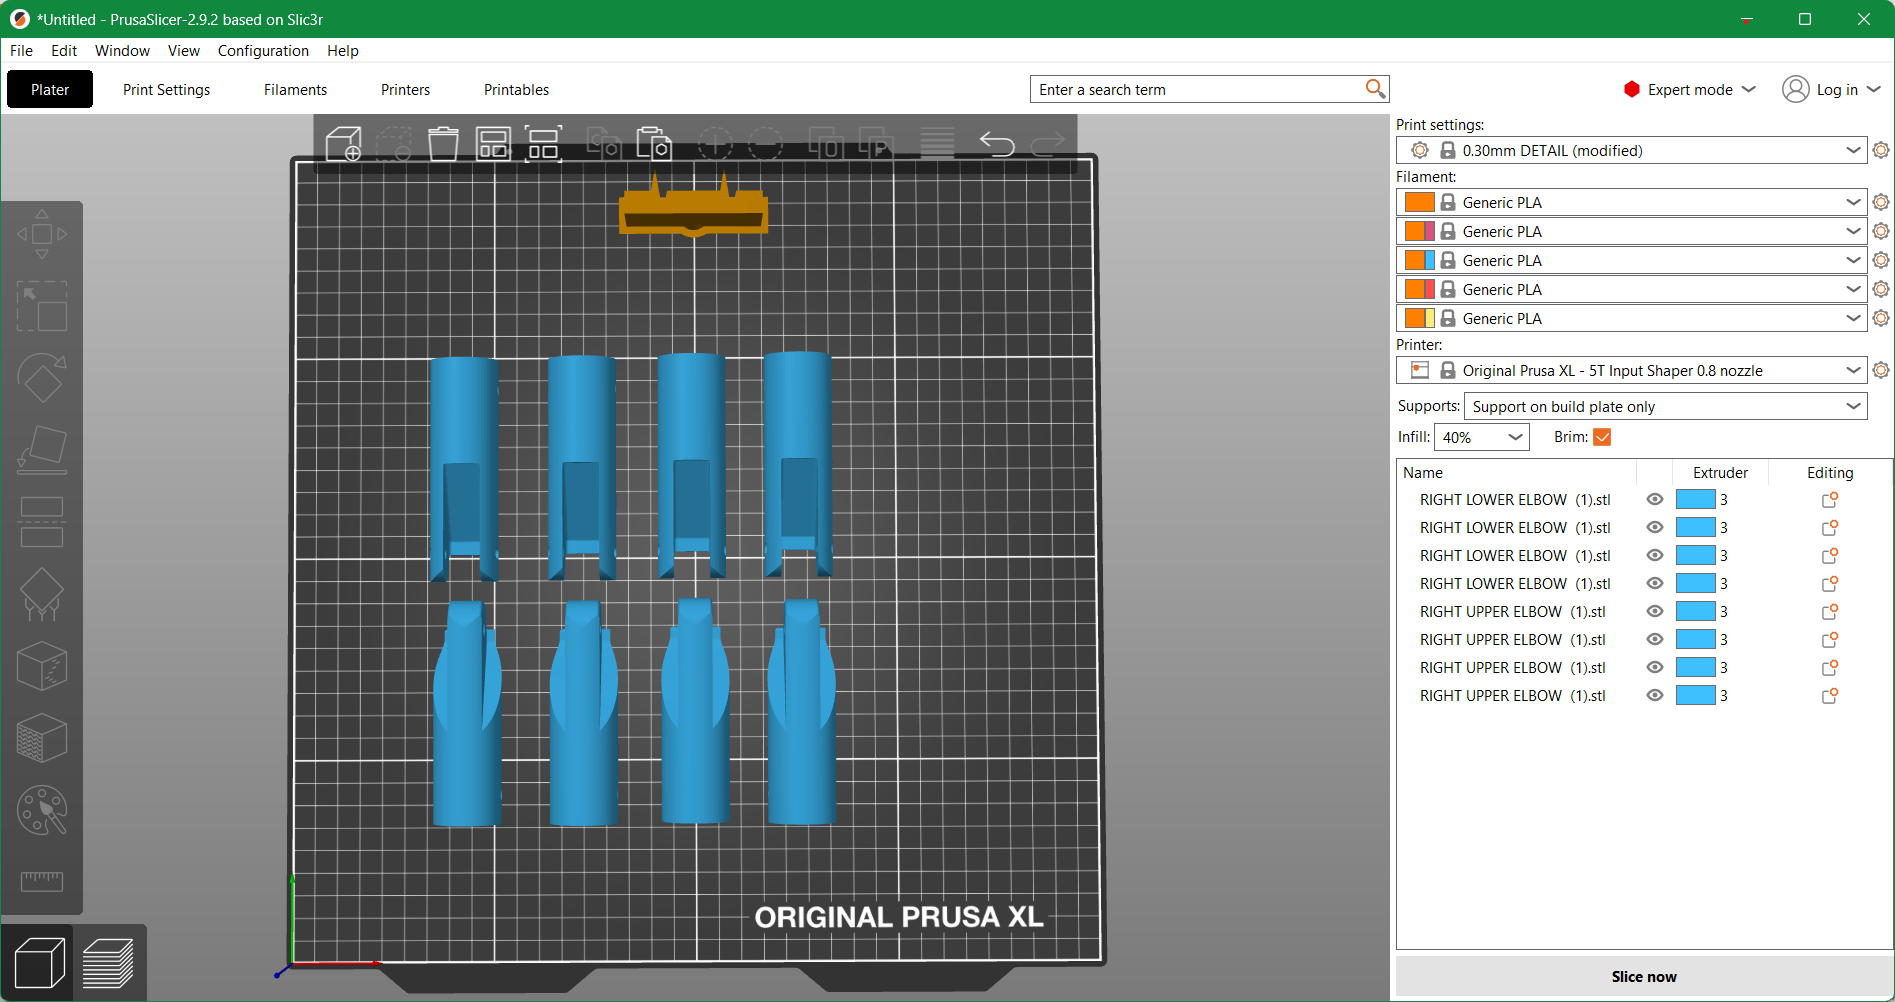Delete all objects with the trash icon
Image resolution: width=1895 pixels, height=1002 pixels.
[443, 144]
